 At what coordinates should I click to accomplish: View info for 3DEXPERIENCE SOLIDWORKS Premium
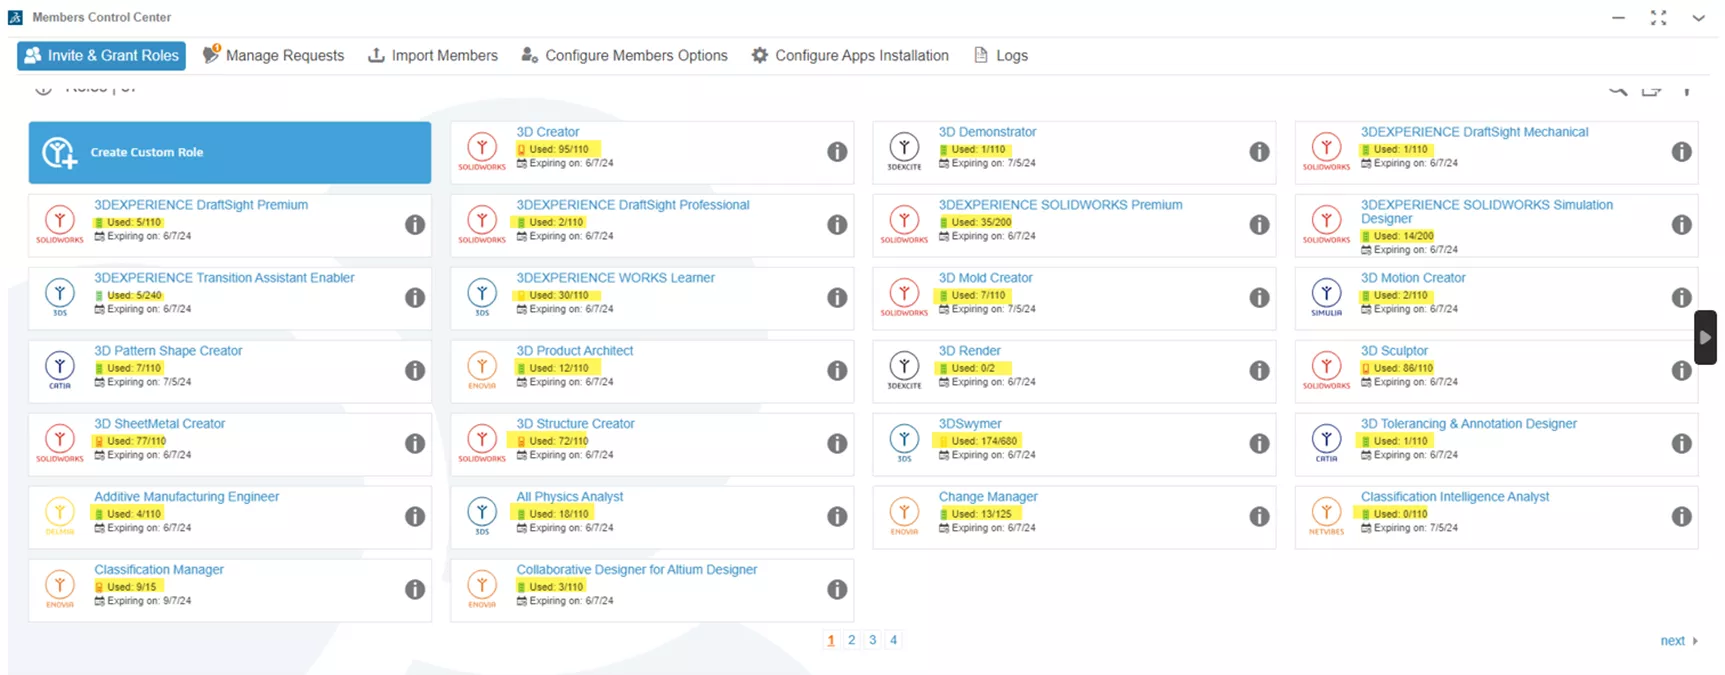coord(1259,225)
